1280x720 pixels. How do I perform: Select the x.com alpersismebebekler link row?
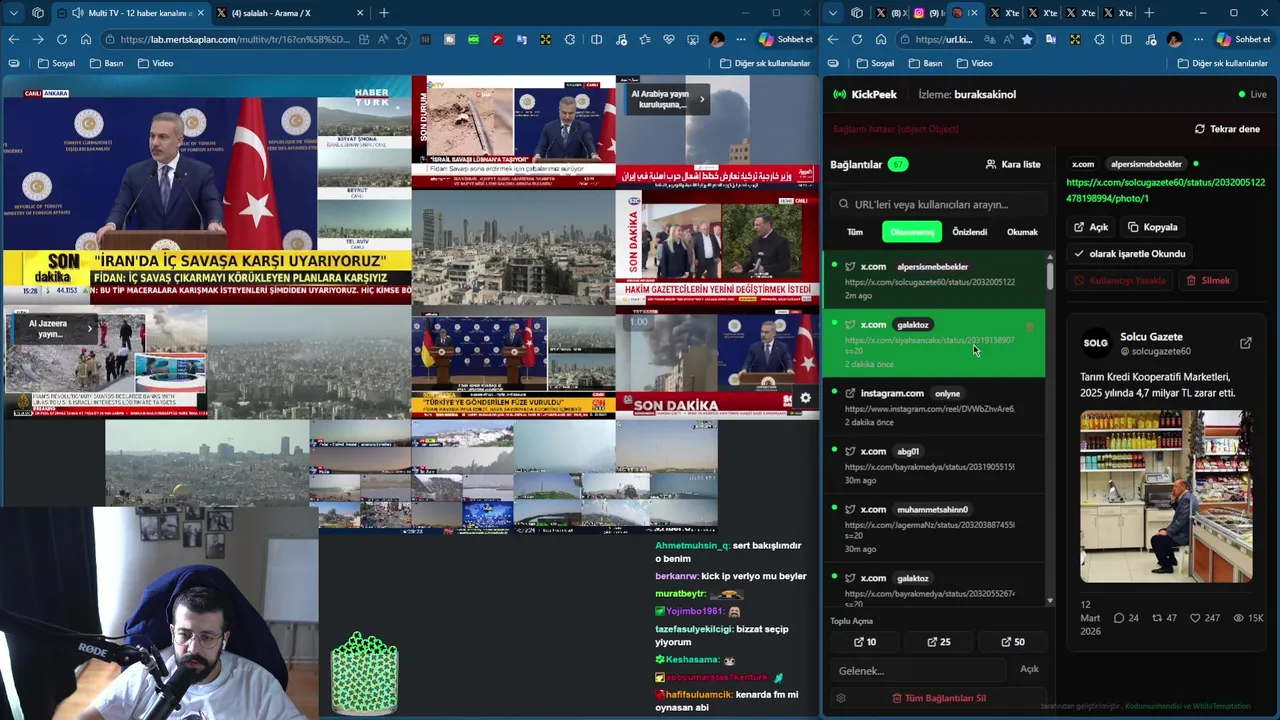coord(934,280)
